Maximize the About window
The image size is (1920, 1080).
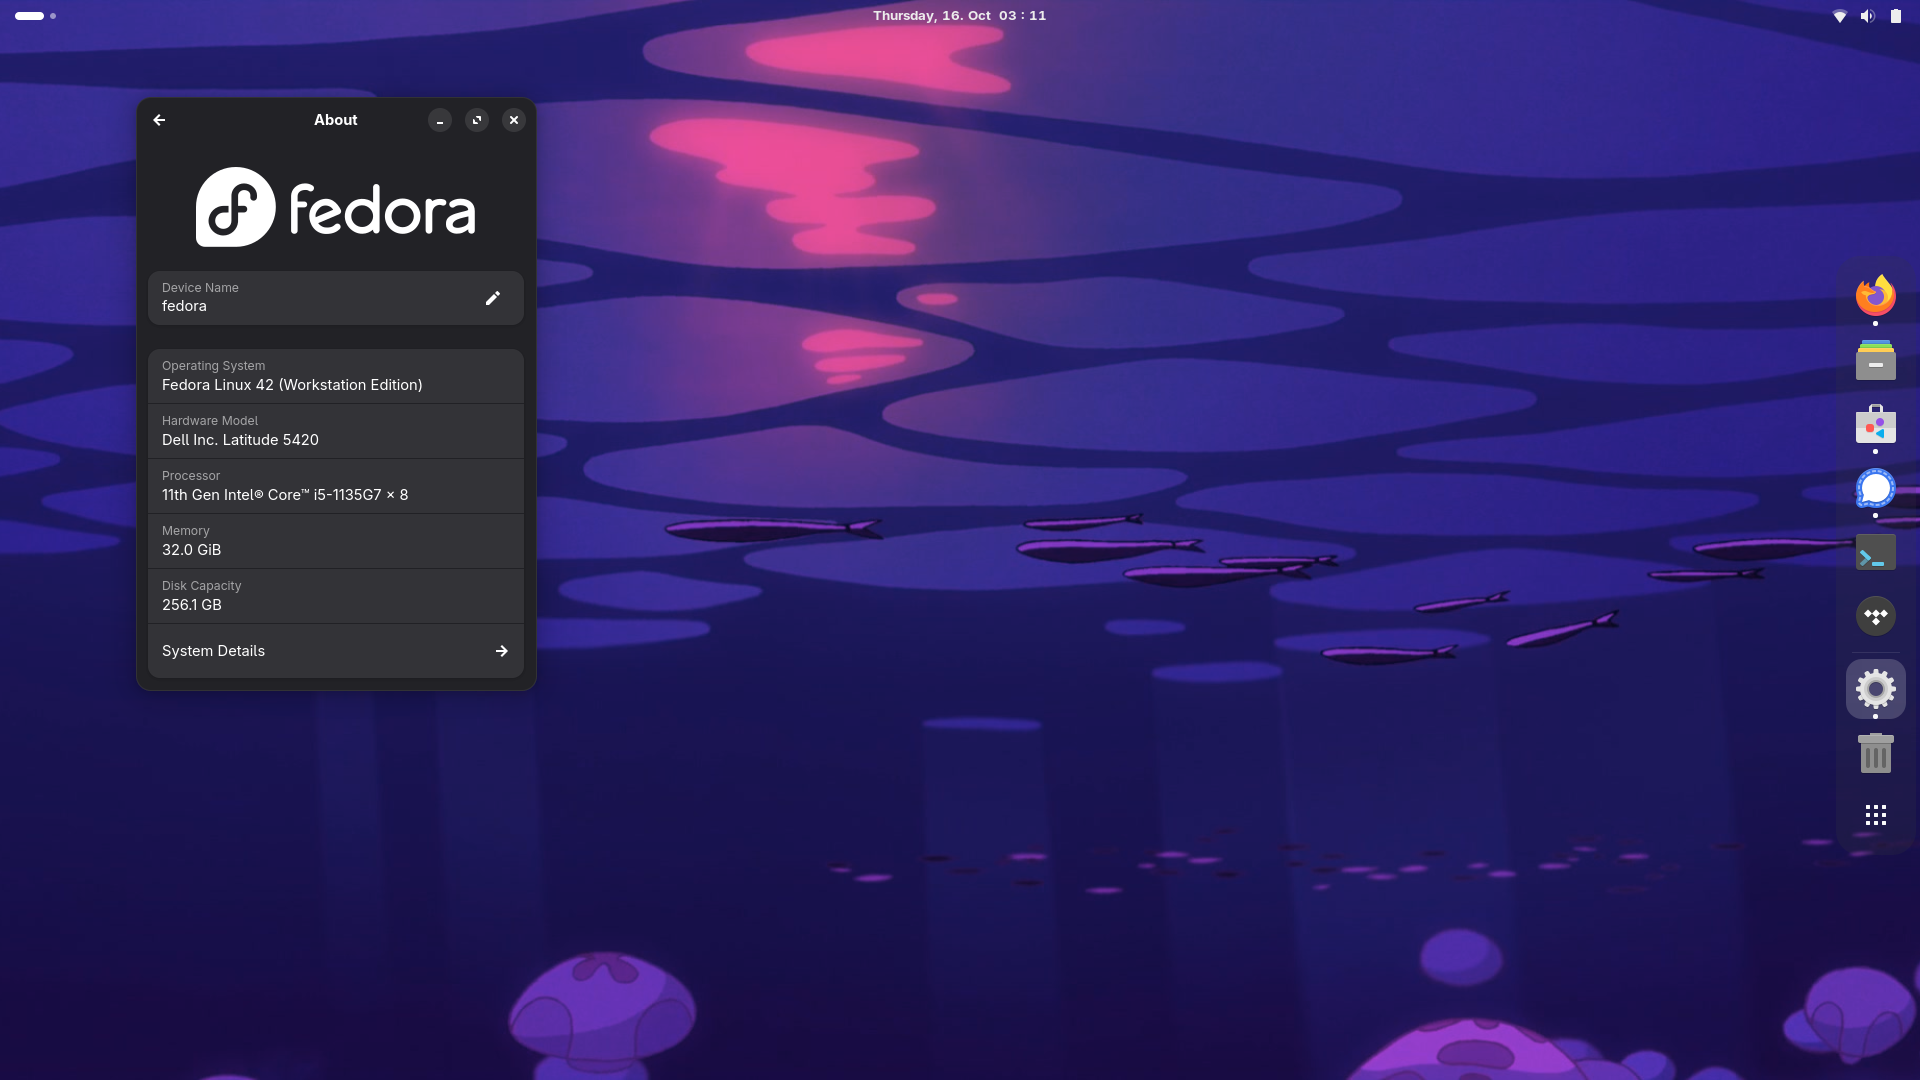(x=477, y=120)
